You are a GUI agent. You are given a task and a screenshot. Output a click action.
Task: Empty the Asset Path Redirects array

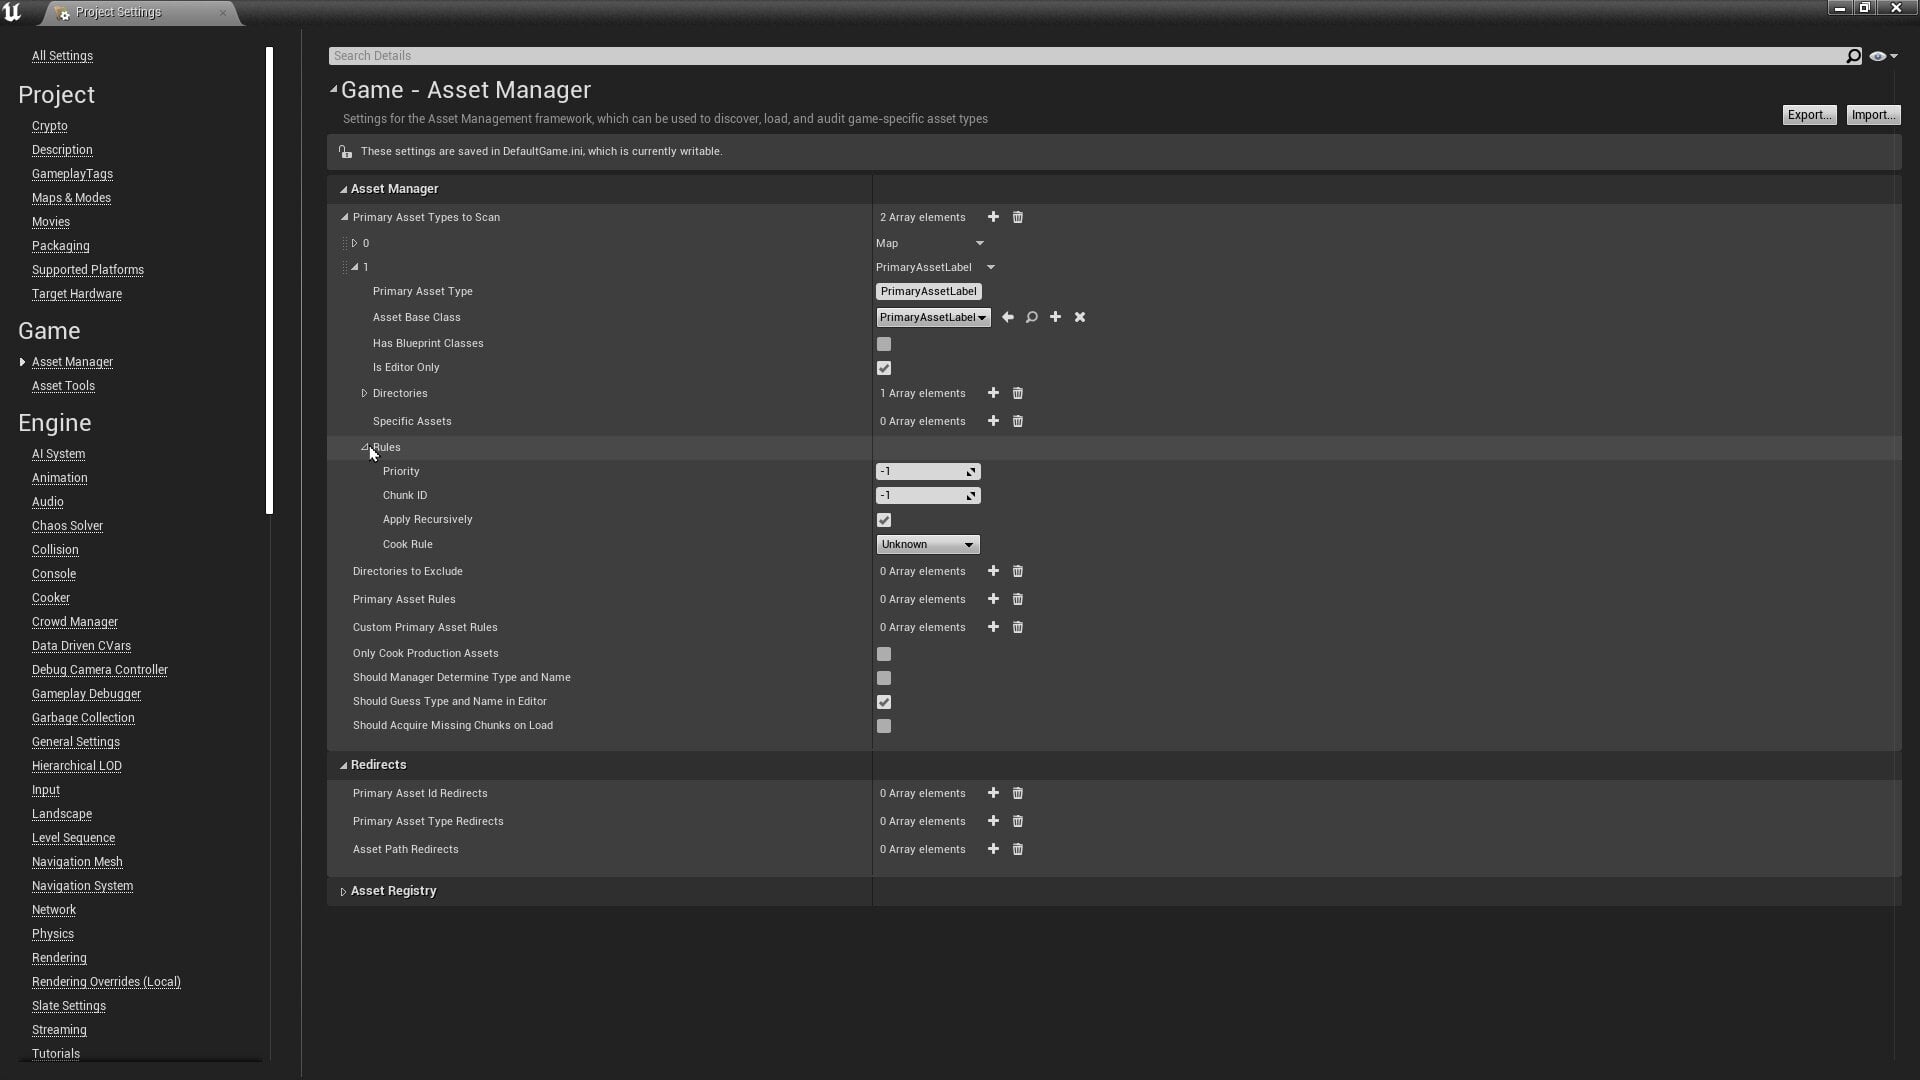point(1018,849)
